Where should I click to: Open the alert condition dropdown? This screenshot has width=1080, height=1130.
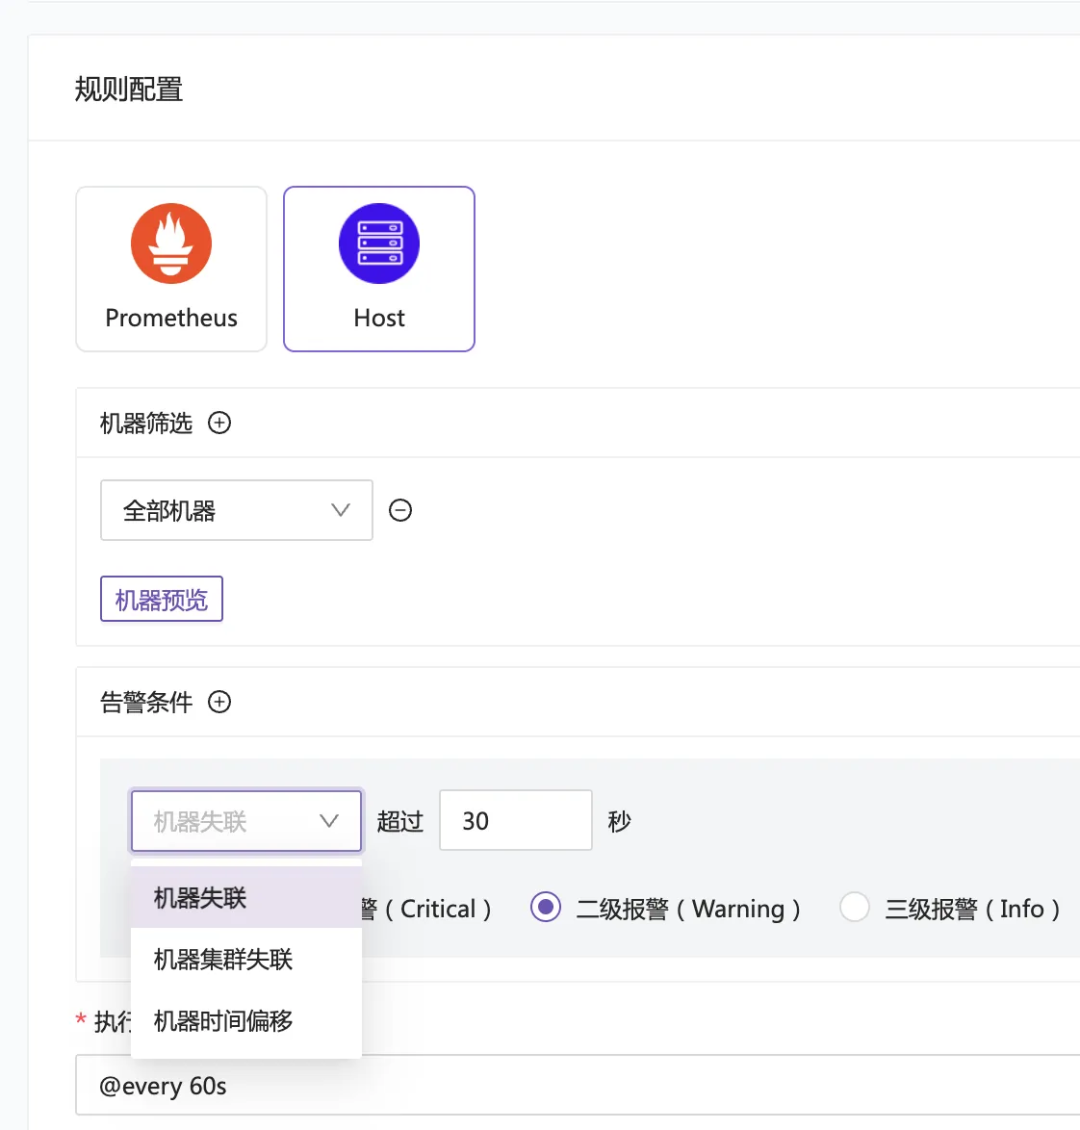pyautogui.click(x=246, y=820)
